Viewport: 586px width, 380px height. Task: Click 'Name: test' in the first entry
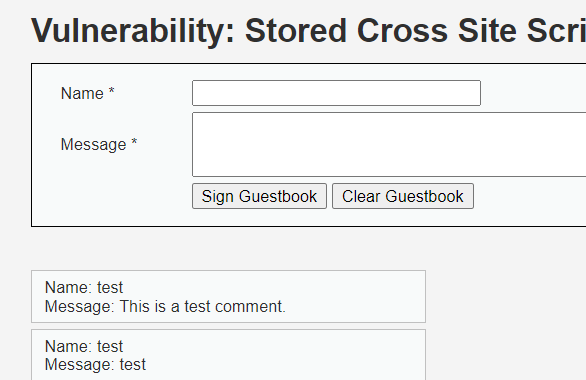coord(84,287)
